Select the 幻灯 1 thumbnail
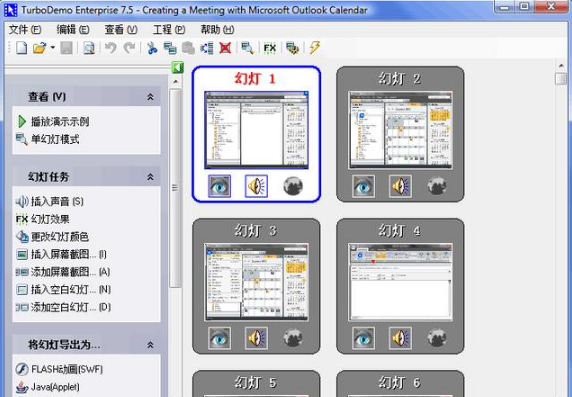 tap(256, 130)
